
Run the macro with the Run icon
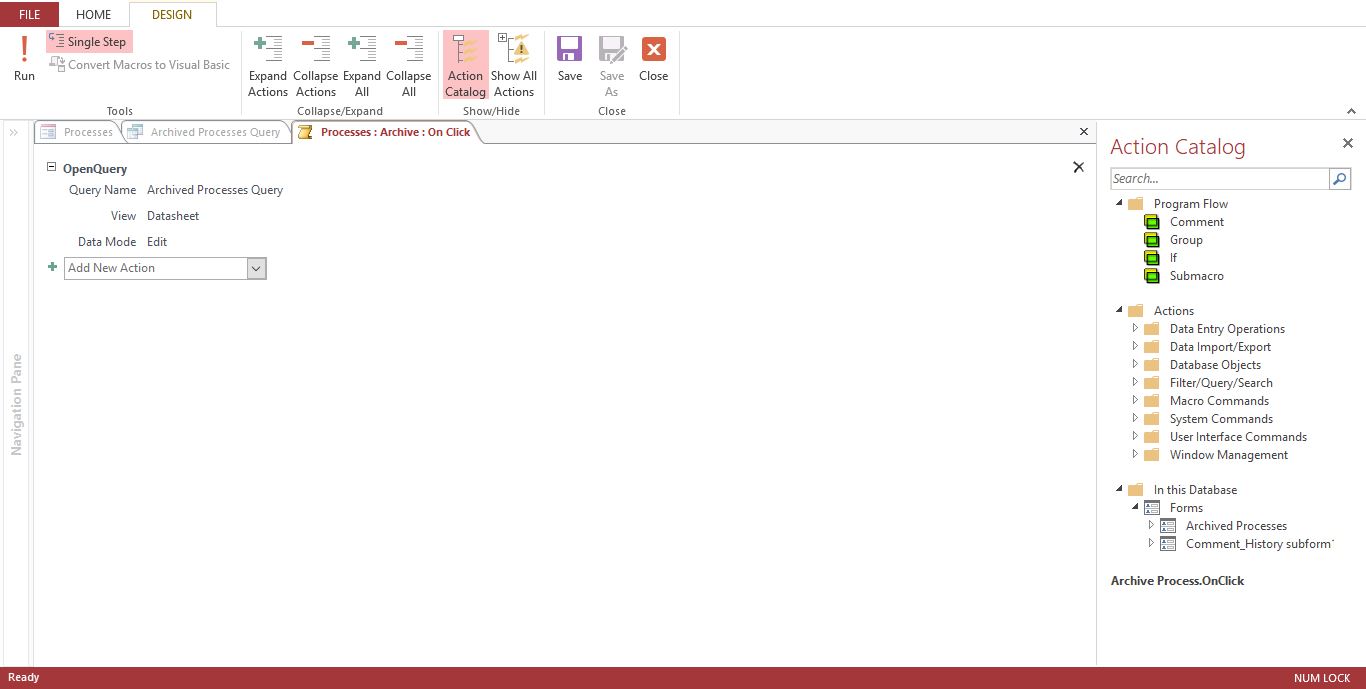(24, 58)
